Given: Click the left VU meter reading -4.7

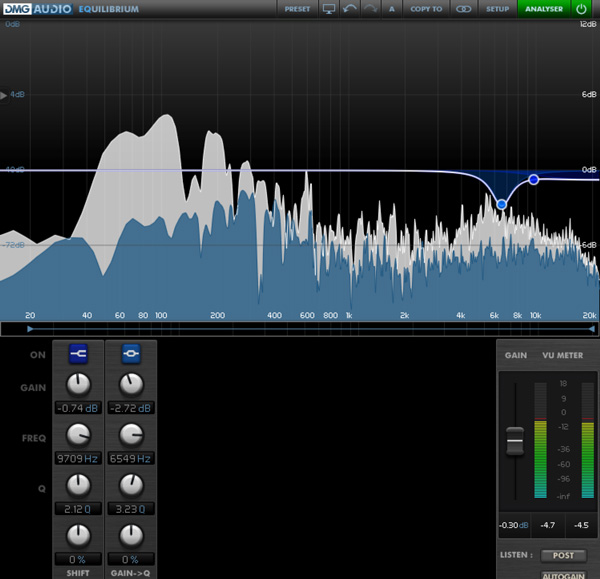Looking at the screenshot, I should [x=548, y=525].
